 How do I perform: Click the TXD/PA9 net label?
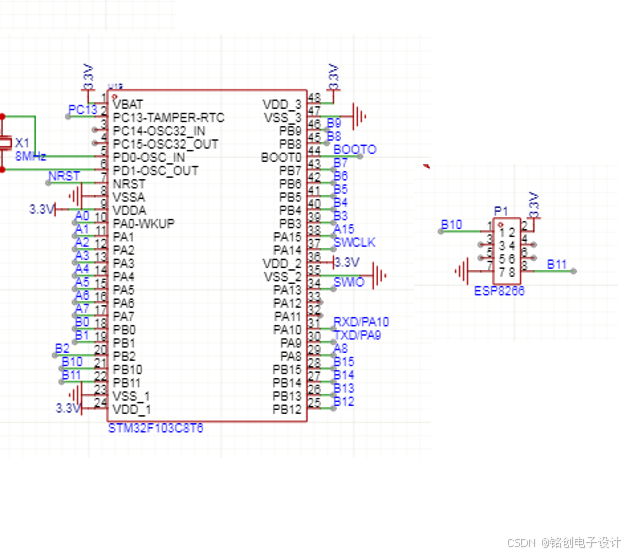[x=357, y=335]
